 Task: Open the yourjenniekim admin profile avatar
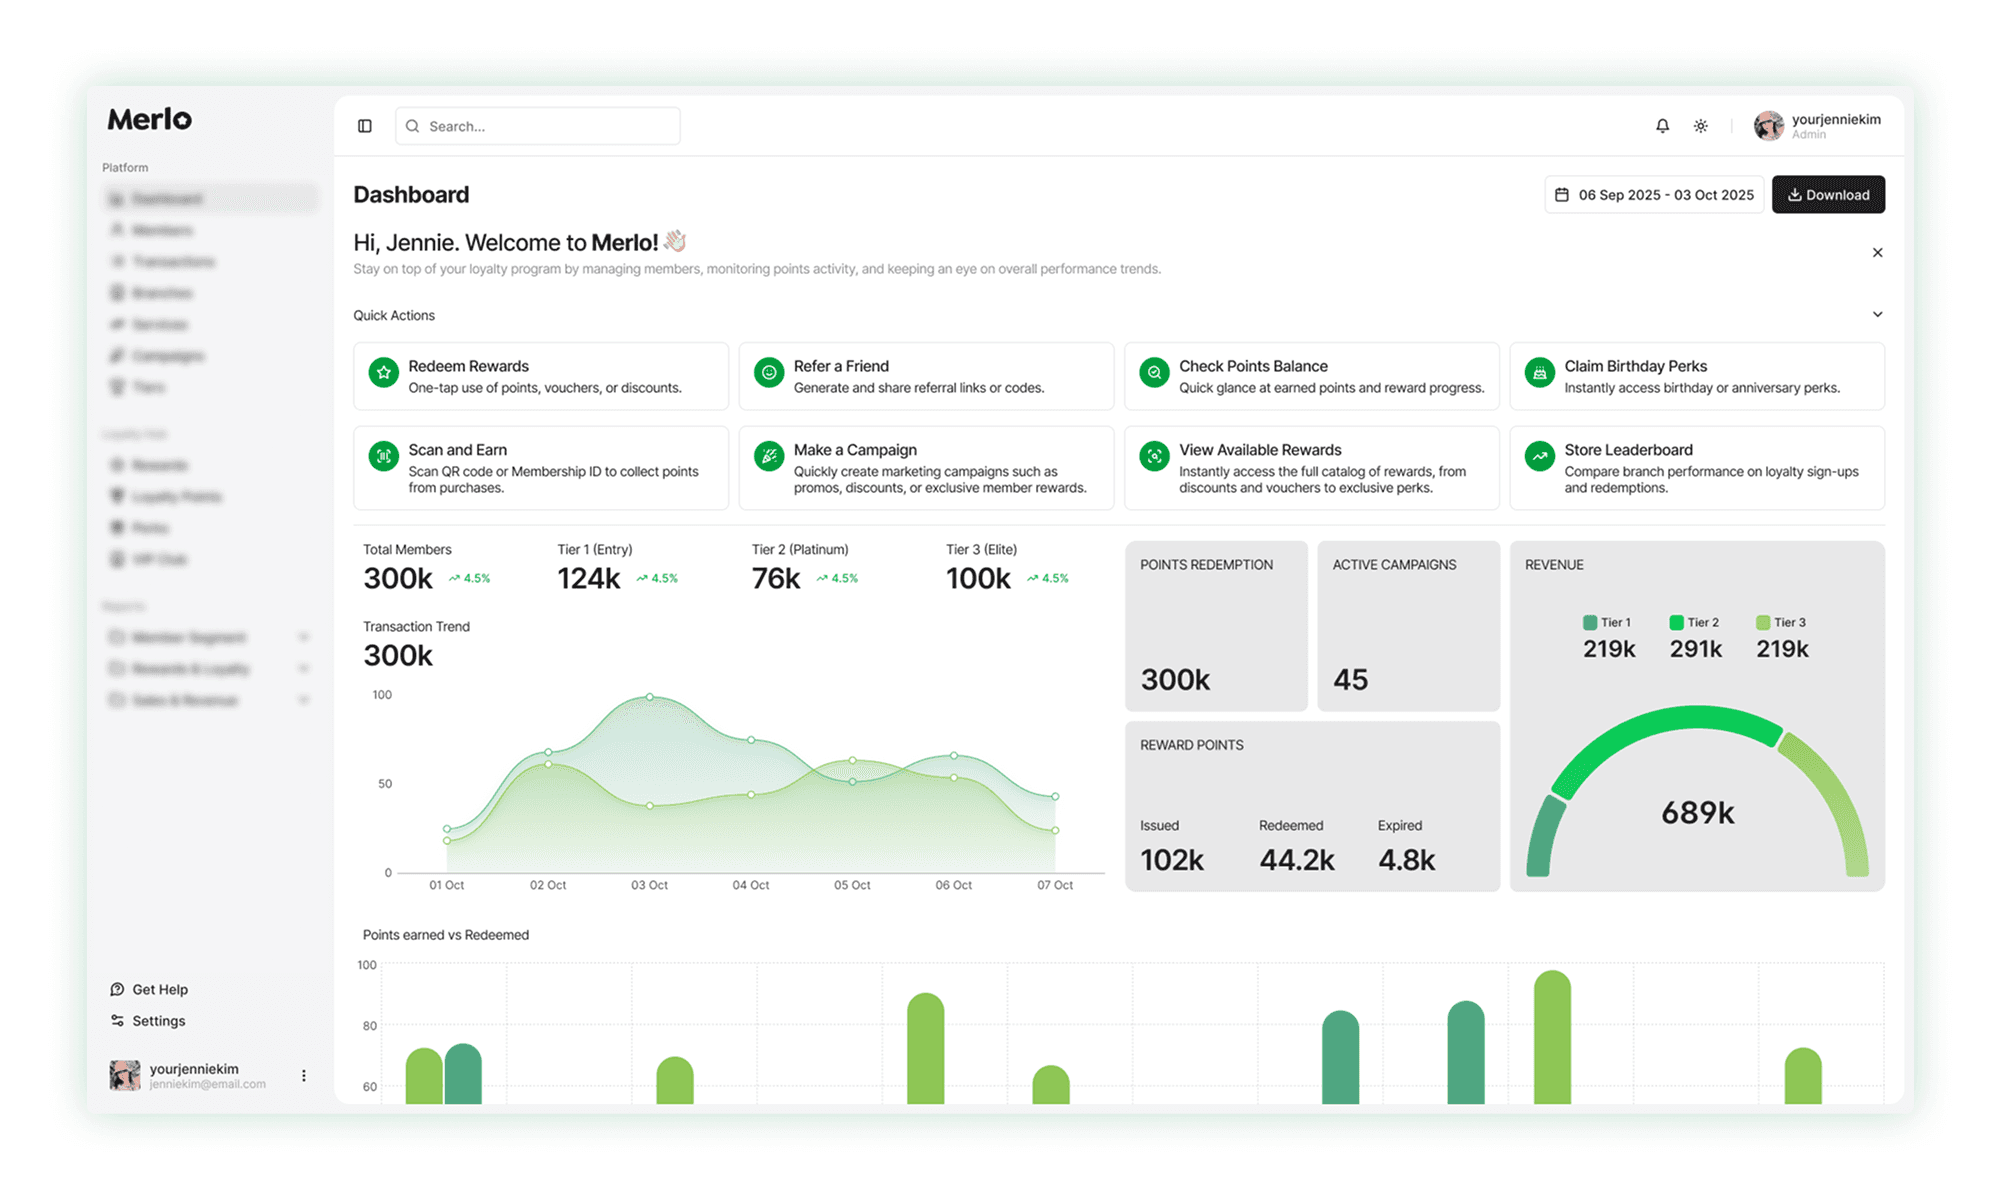pyautogui.click(x=1768, y=126)
